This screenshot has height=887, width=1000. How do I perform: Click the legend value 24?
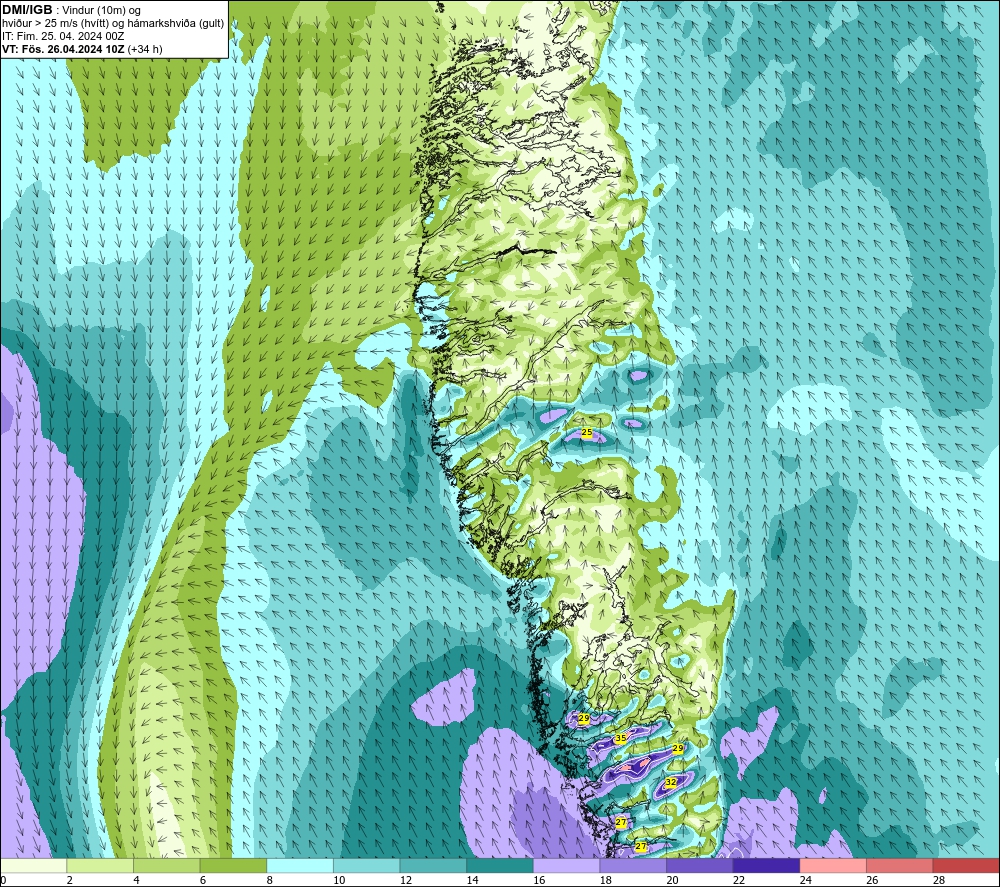click(805, 880)
